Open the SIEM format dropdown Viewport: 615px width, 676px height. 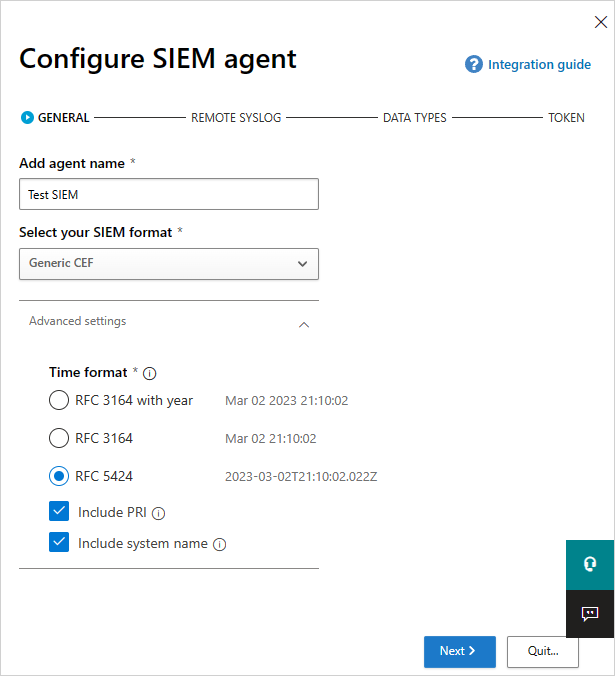pyautogui.click(x=169, y=264)
